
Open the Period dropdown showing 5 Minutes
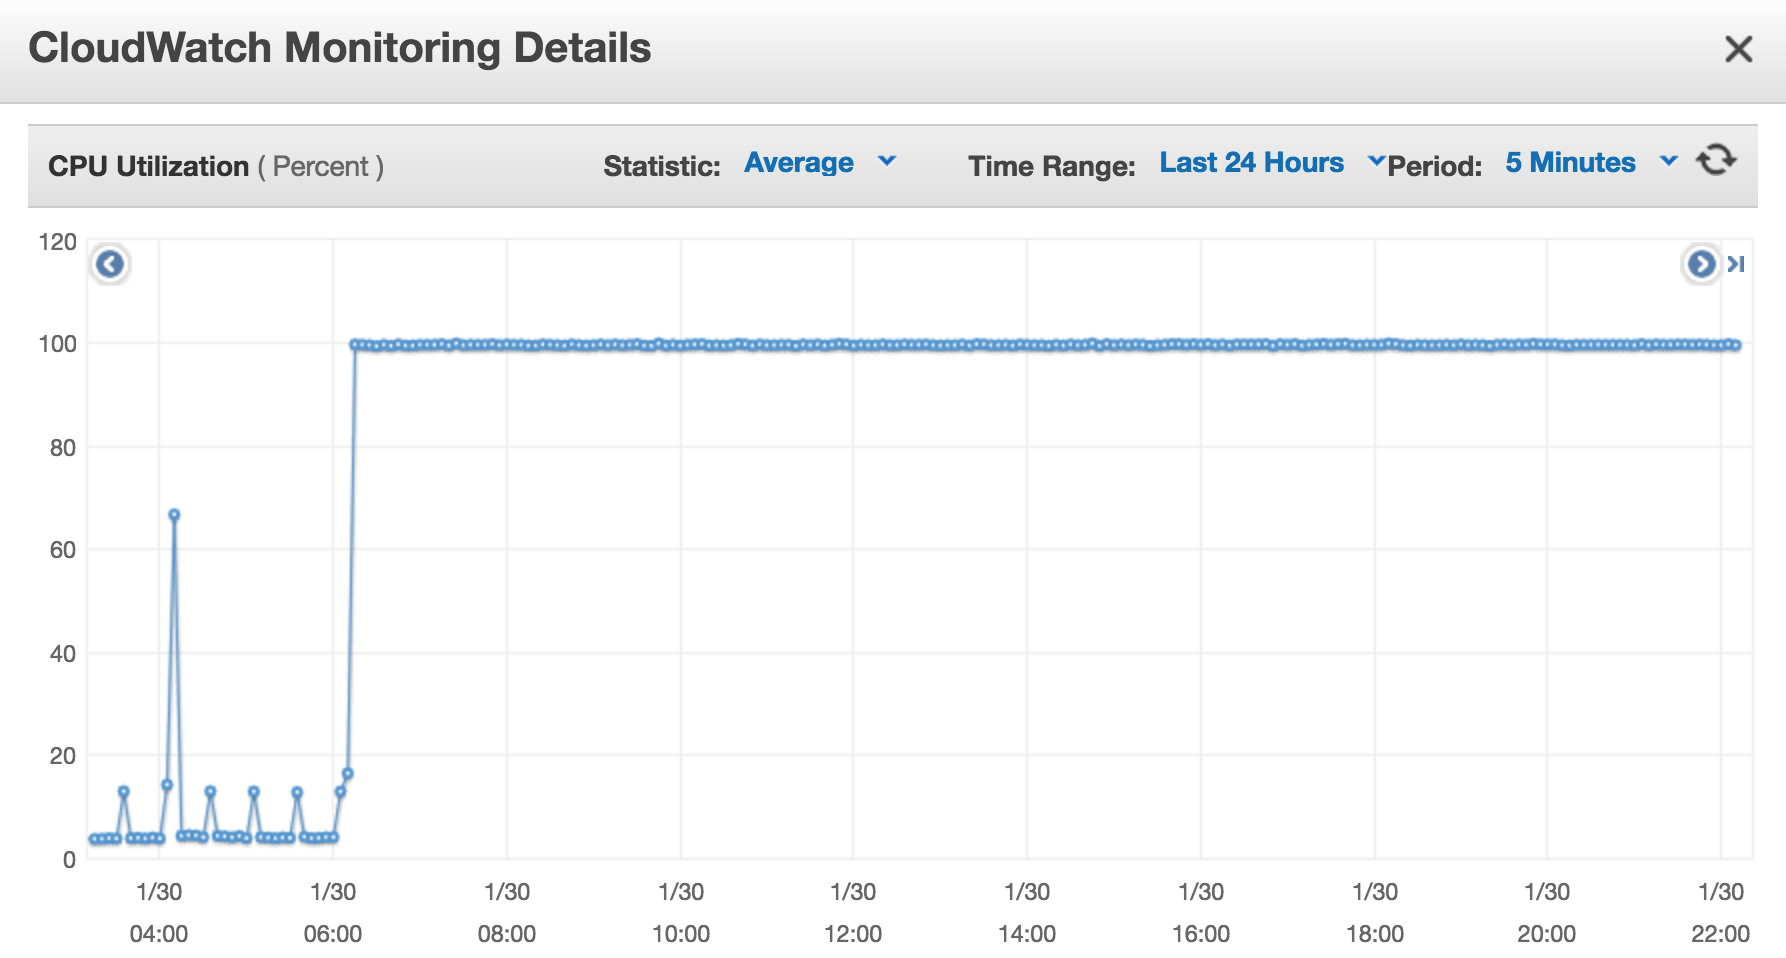1570,163
